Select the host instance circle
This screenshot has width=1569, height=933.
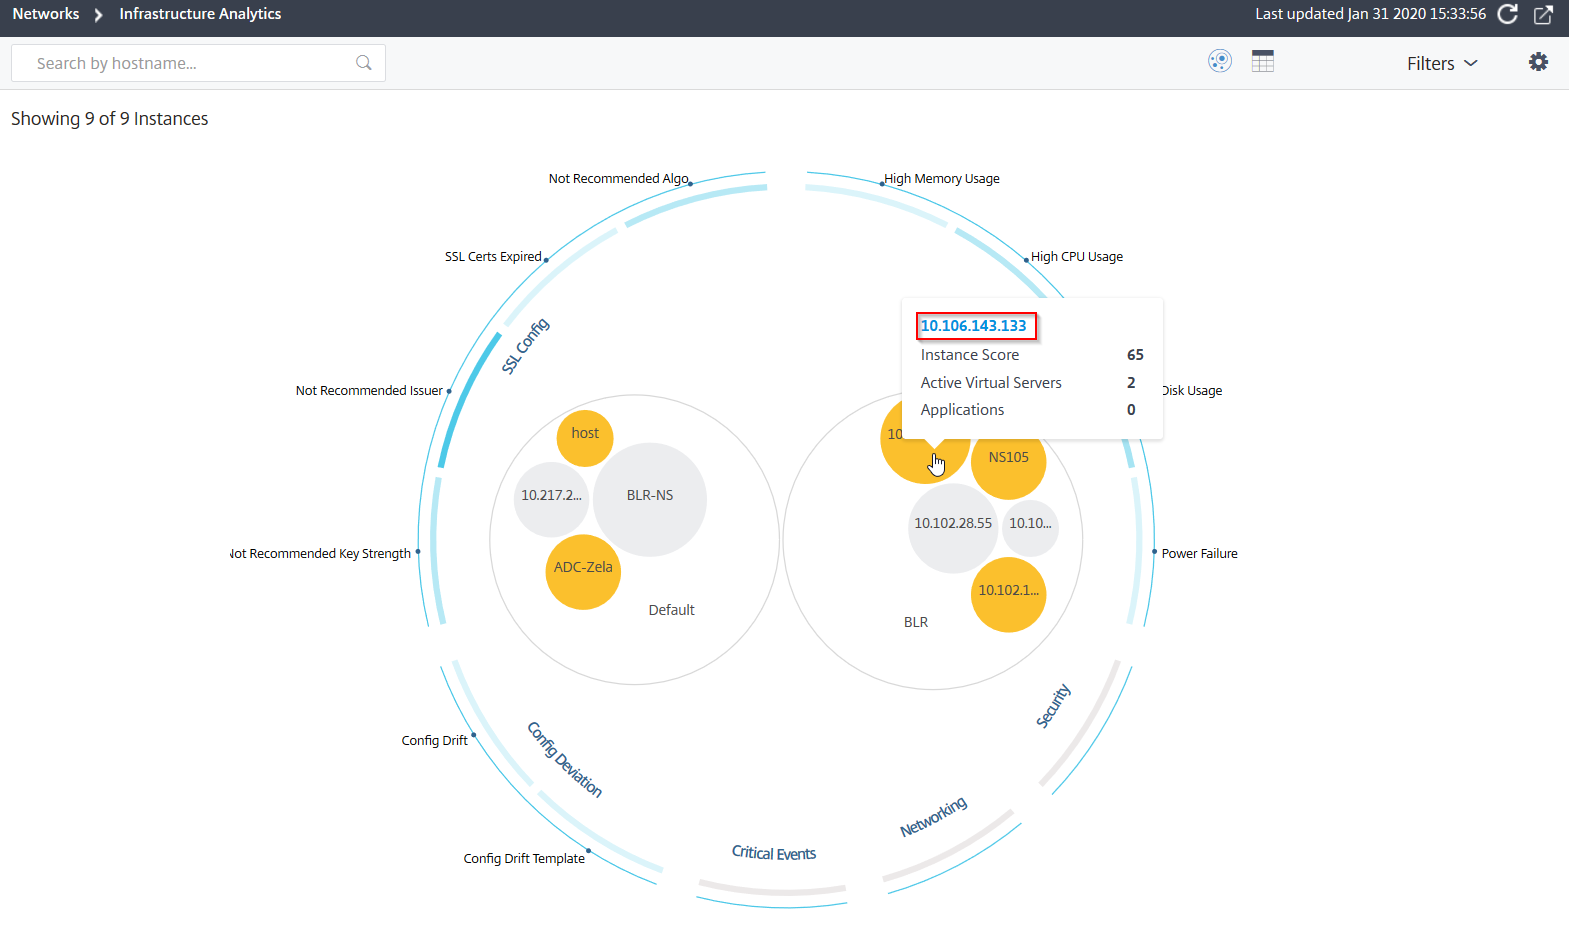point(585,438)
